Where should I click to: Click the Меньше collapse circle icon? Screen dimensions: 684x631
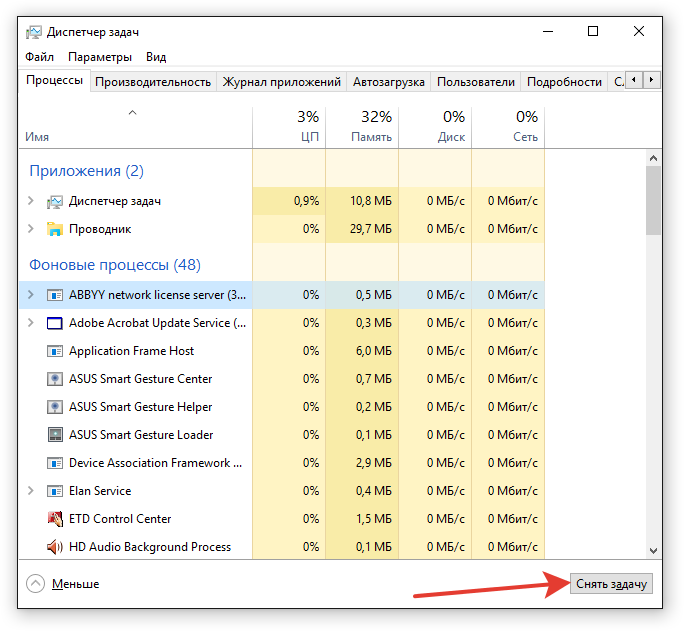35,584
